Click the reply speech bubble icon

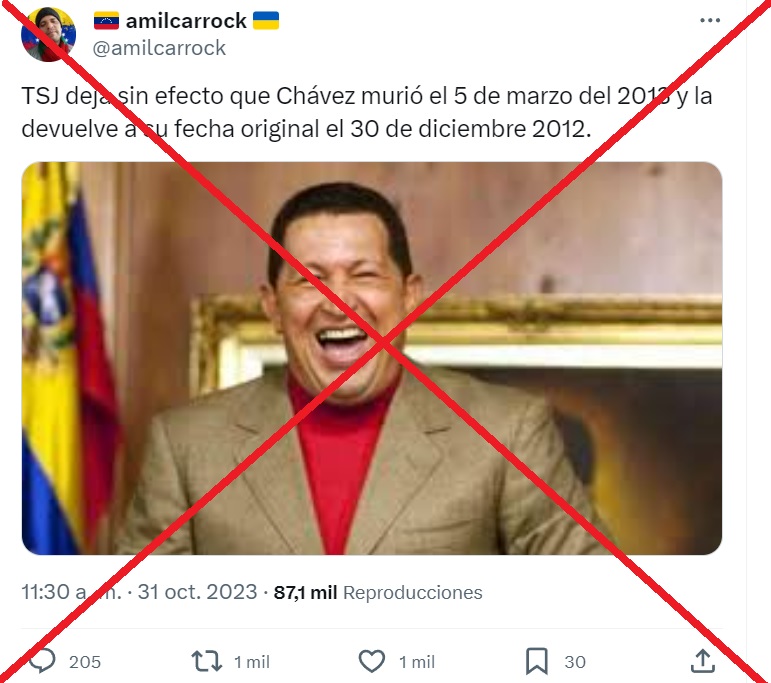point(42,660)
